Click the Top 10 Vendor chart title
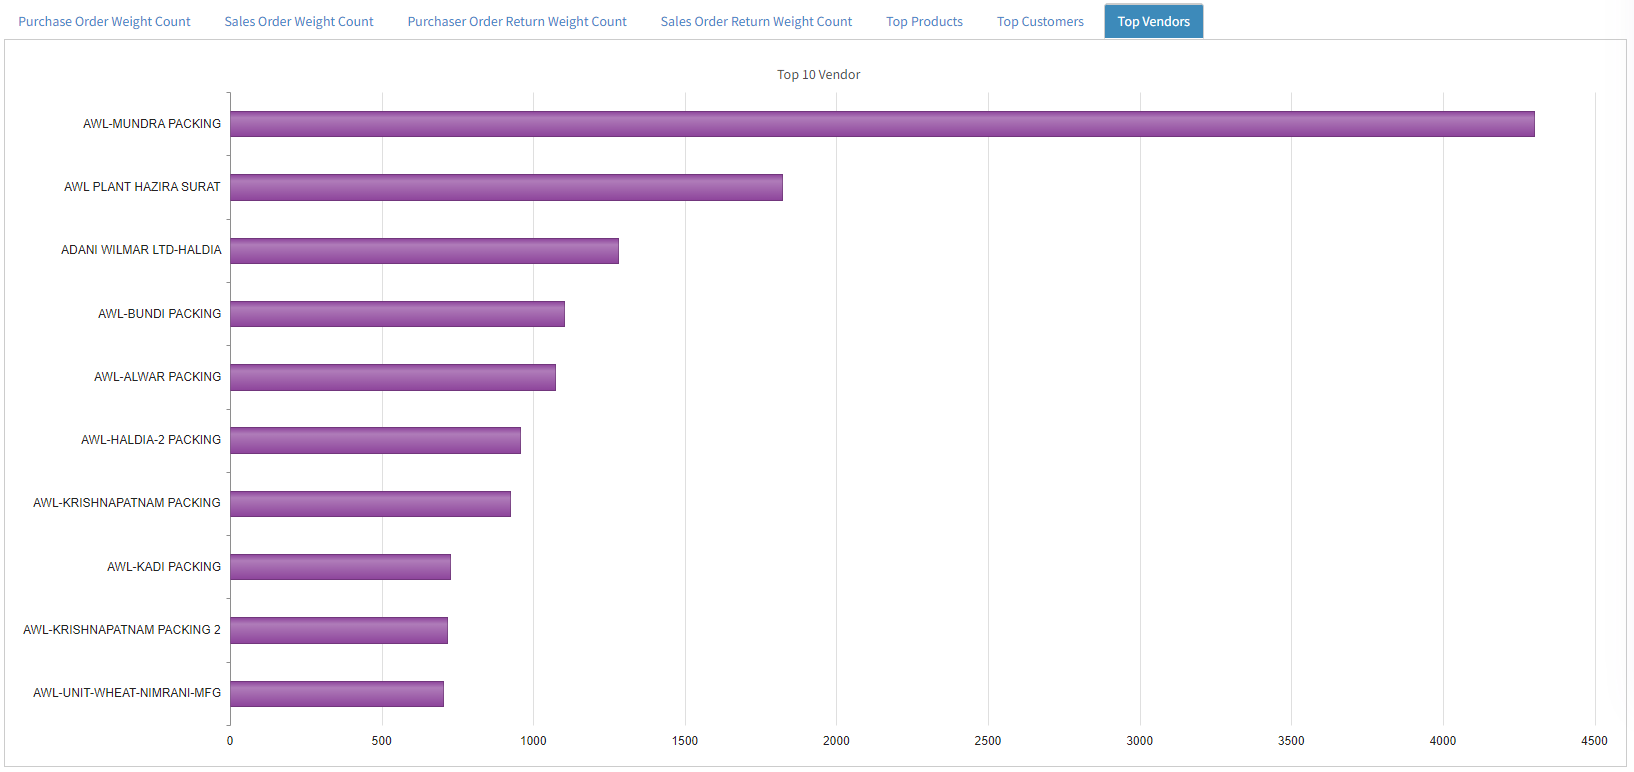The height and width of the screenshot is (772, 1634). [x=818, y=75]
